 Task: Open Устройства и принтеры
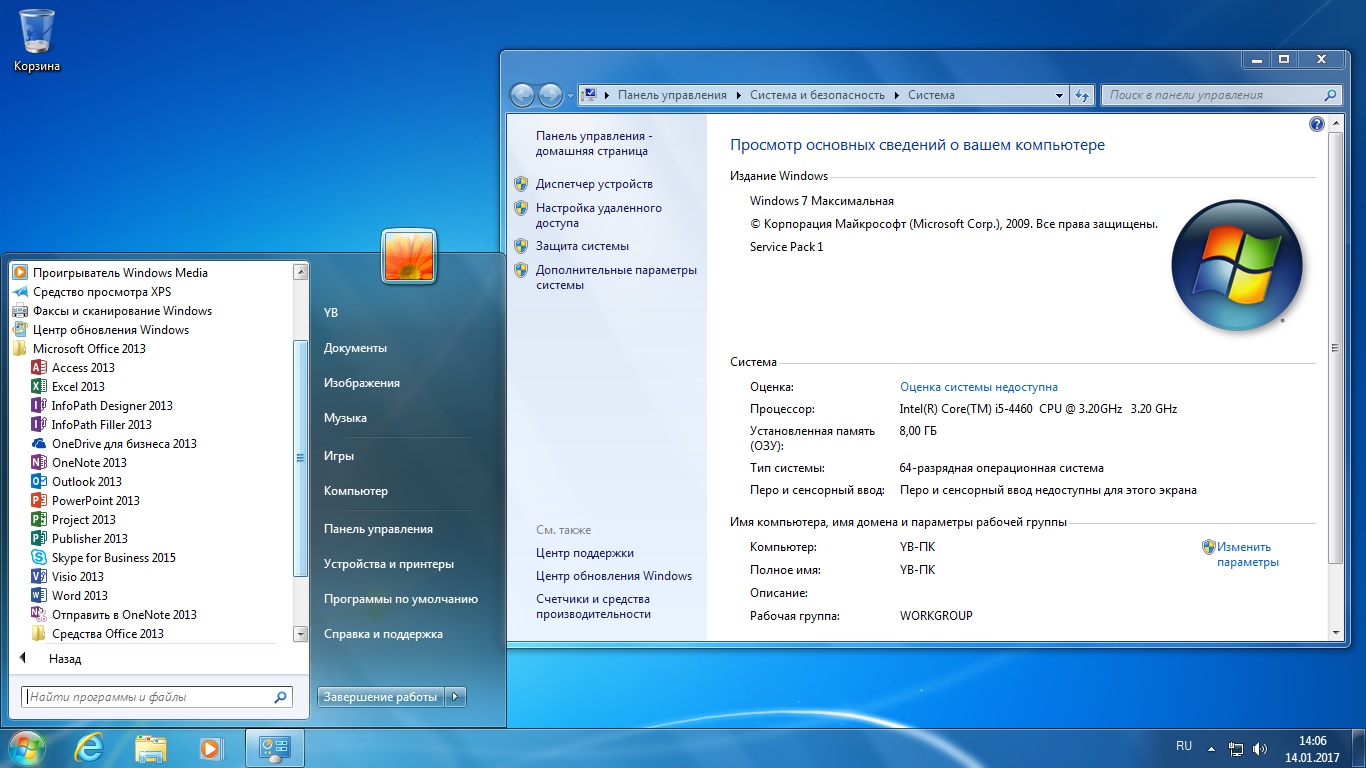coord(389,564)
